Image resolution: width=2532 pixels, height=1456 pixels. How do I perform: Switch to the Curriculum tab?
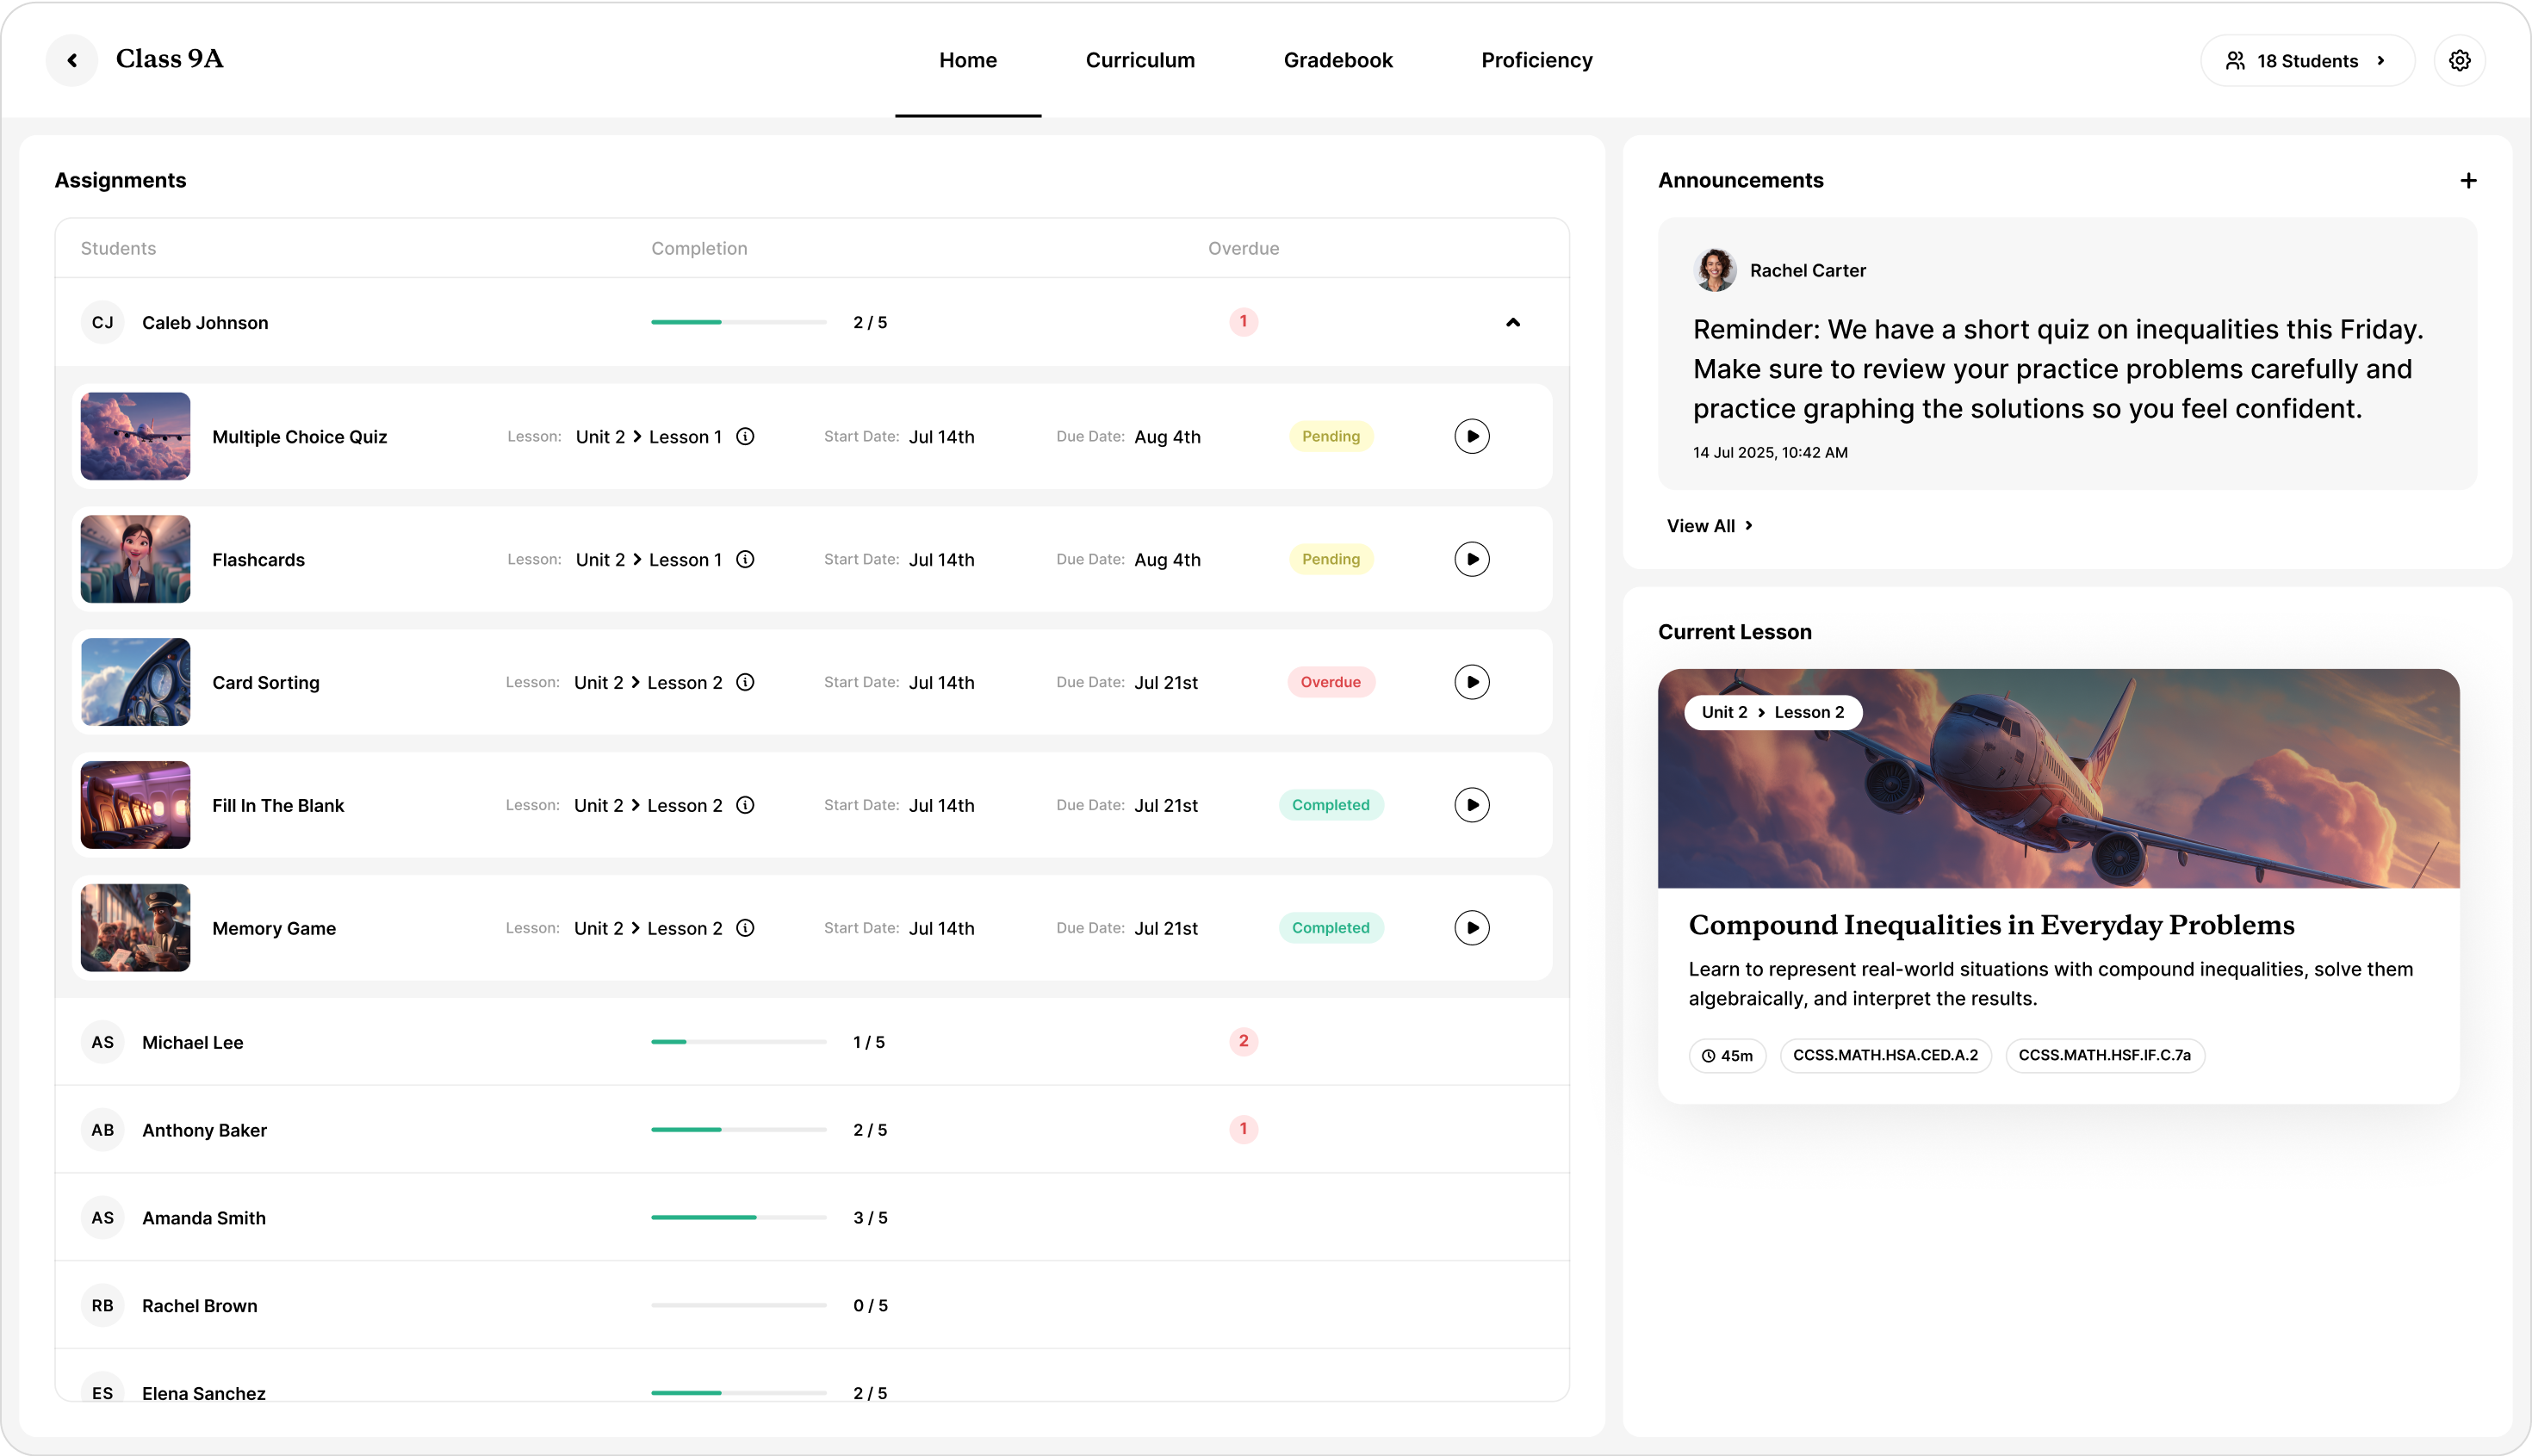[1140, 60]
